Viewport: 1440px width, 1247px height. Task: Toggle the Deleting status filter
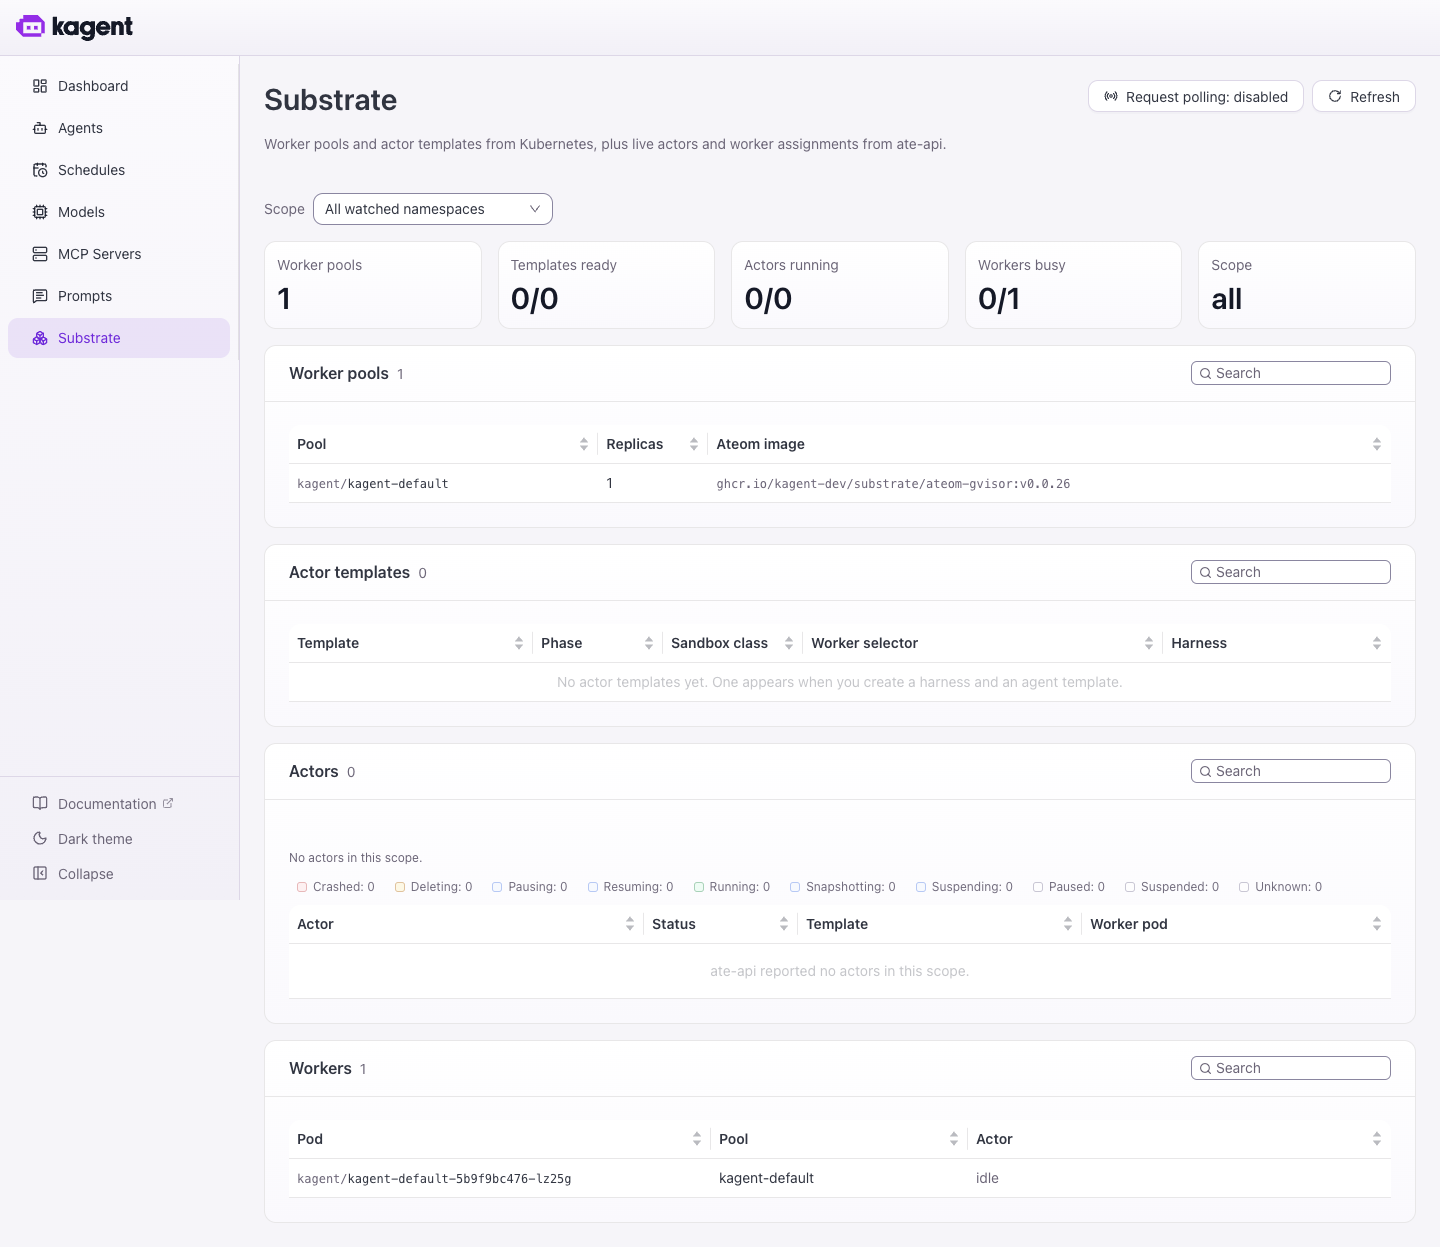(x=434, y=887)
